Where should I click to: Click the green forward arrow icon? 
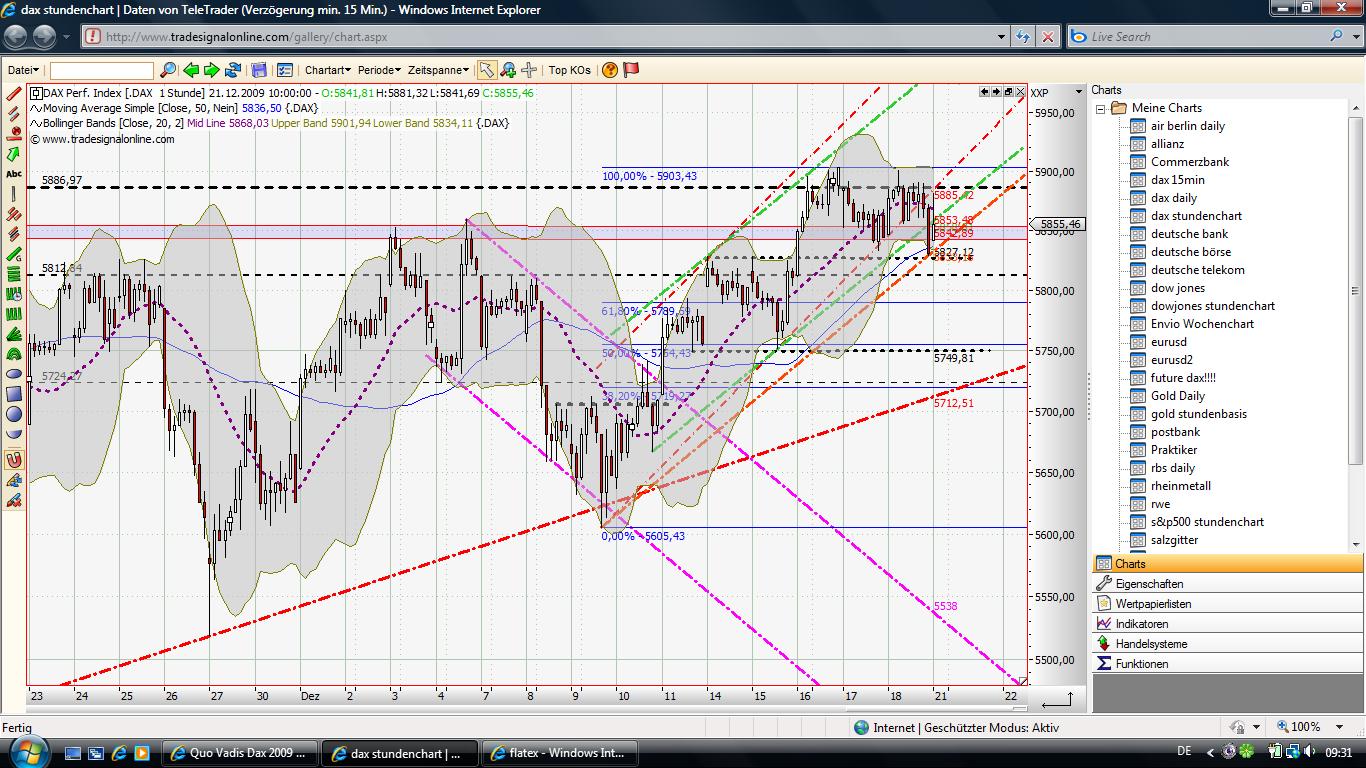click(x=212, y=70)
